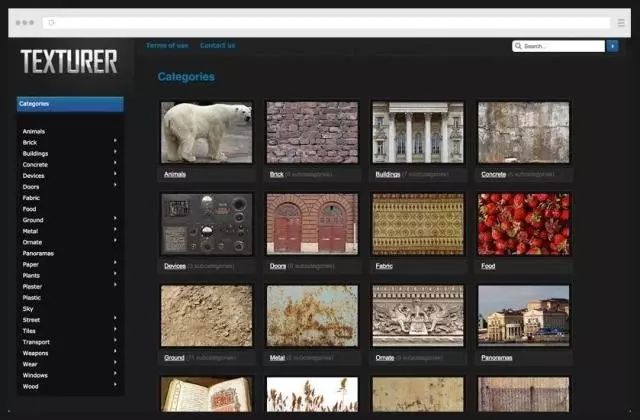Open Devices in the sidebar menu
Screen dimensions: 640x420
click(33, 176)
